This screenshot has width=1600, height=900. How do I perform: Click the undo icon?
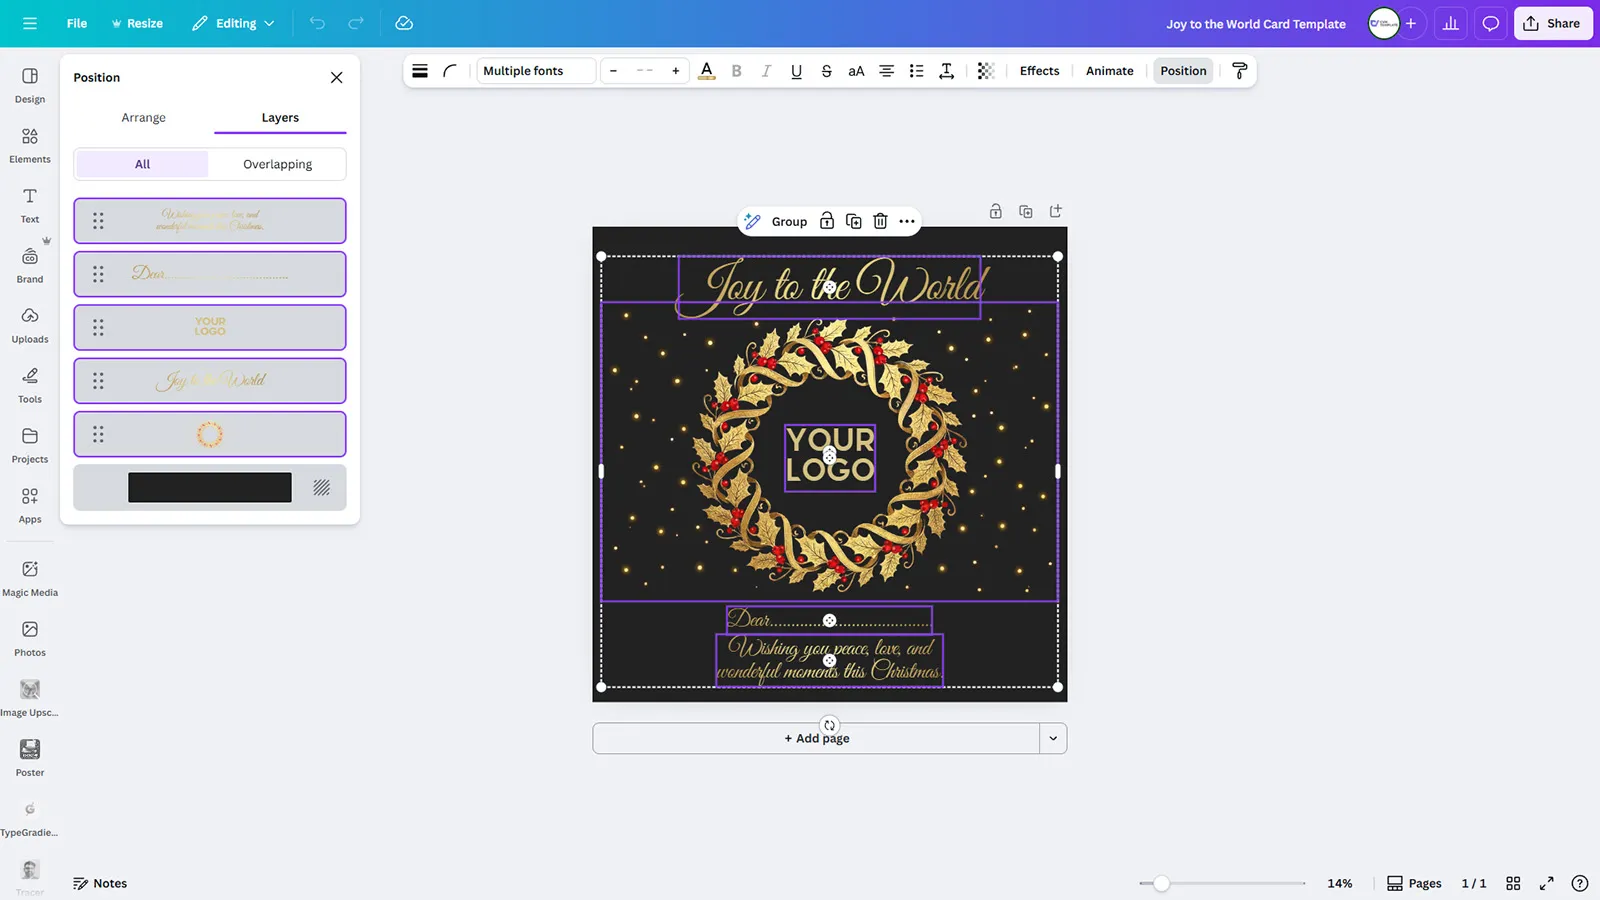[317, 22]
